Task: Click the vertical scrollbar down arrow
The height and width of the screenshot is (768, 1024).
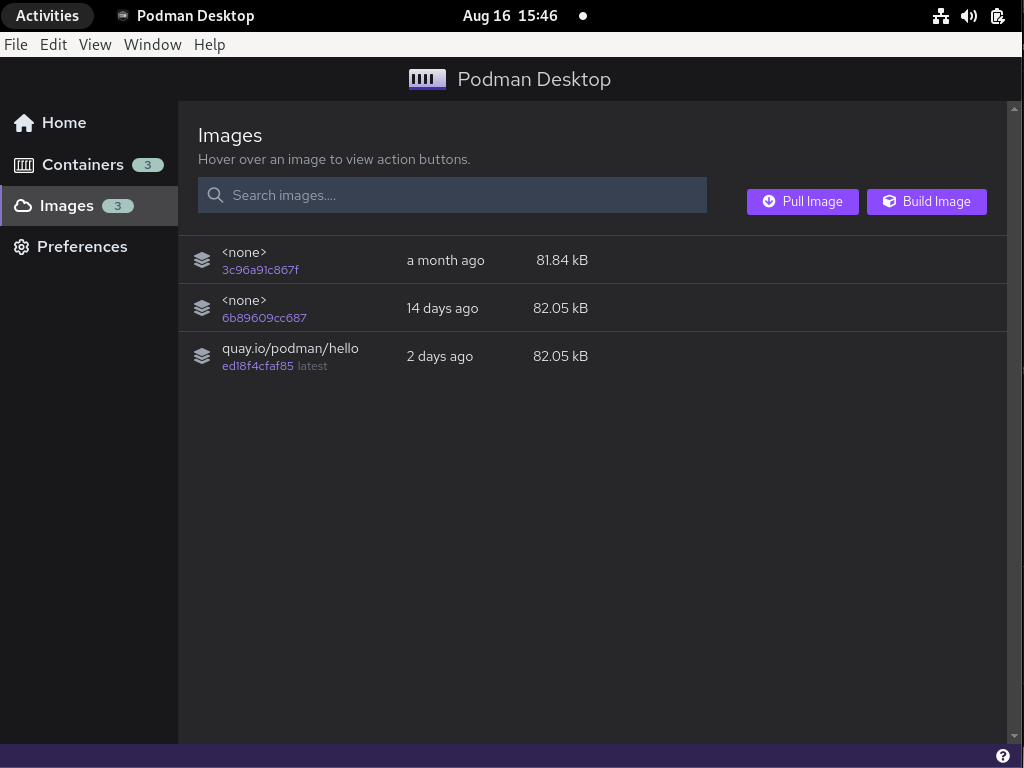Action: click(1014, 737)
